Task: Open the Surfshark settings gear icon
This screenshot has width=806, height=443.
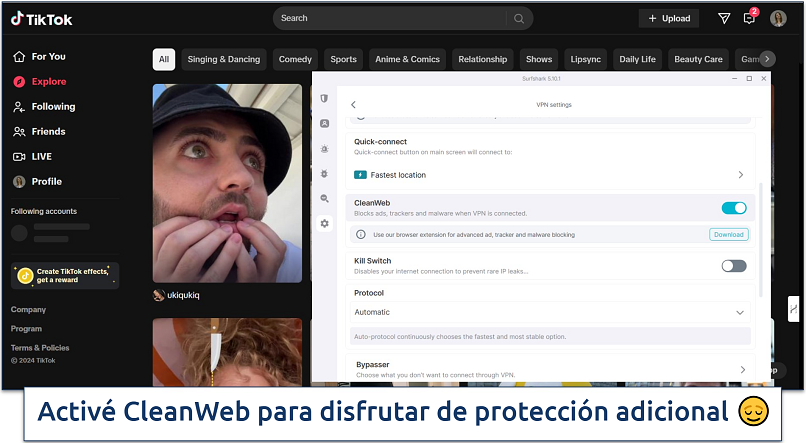Action: pos(324,223)
